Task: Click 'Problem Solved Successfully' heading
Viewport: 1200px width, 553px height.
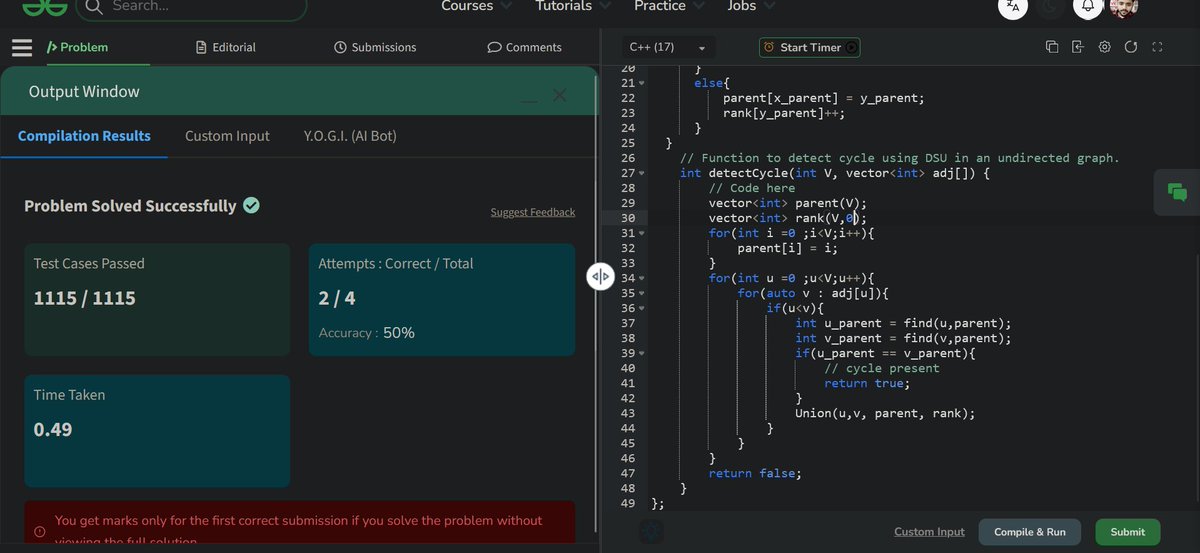Action: (130, 205)
